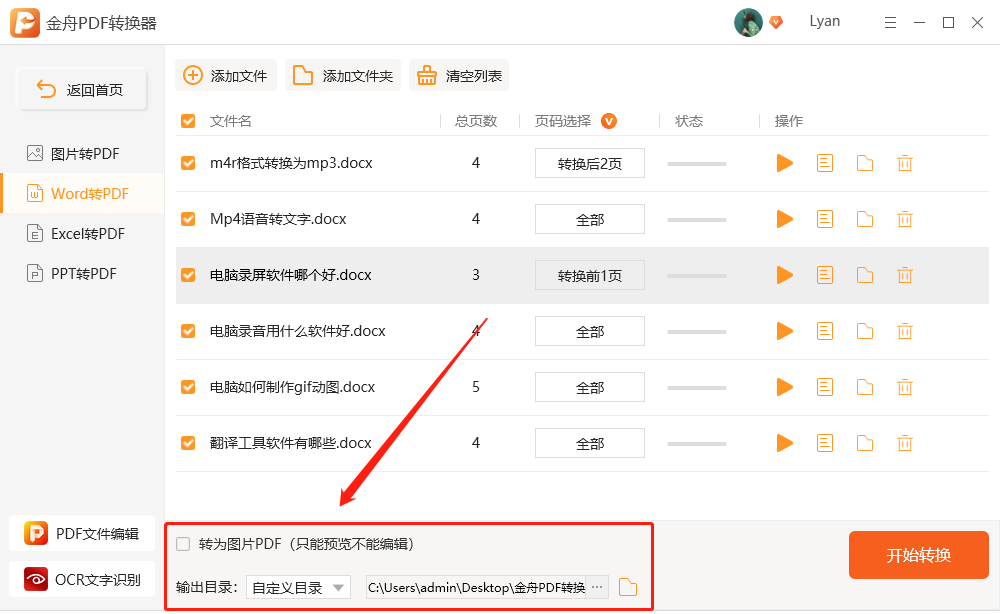Start converting 电脑如何制作gif动图.docx with play icon
Screen dimensions: 1000x614
(784, 387)
